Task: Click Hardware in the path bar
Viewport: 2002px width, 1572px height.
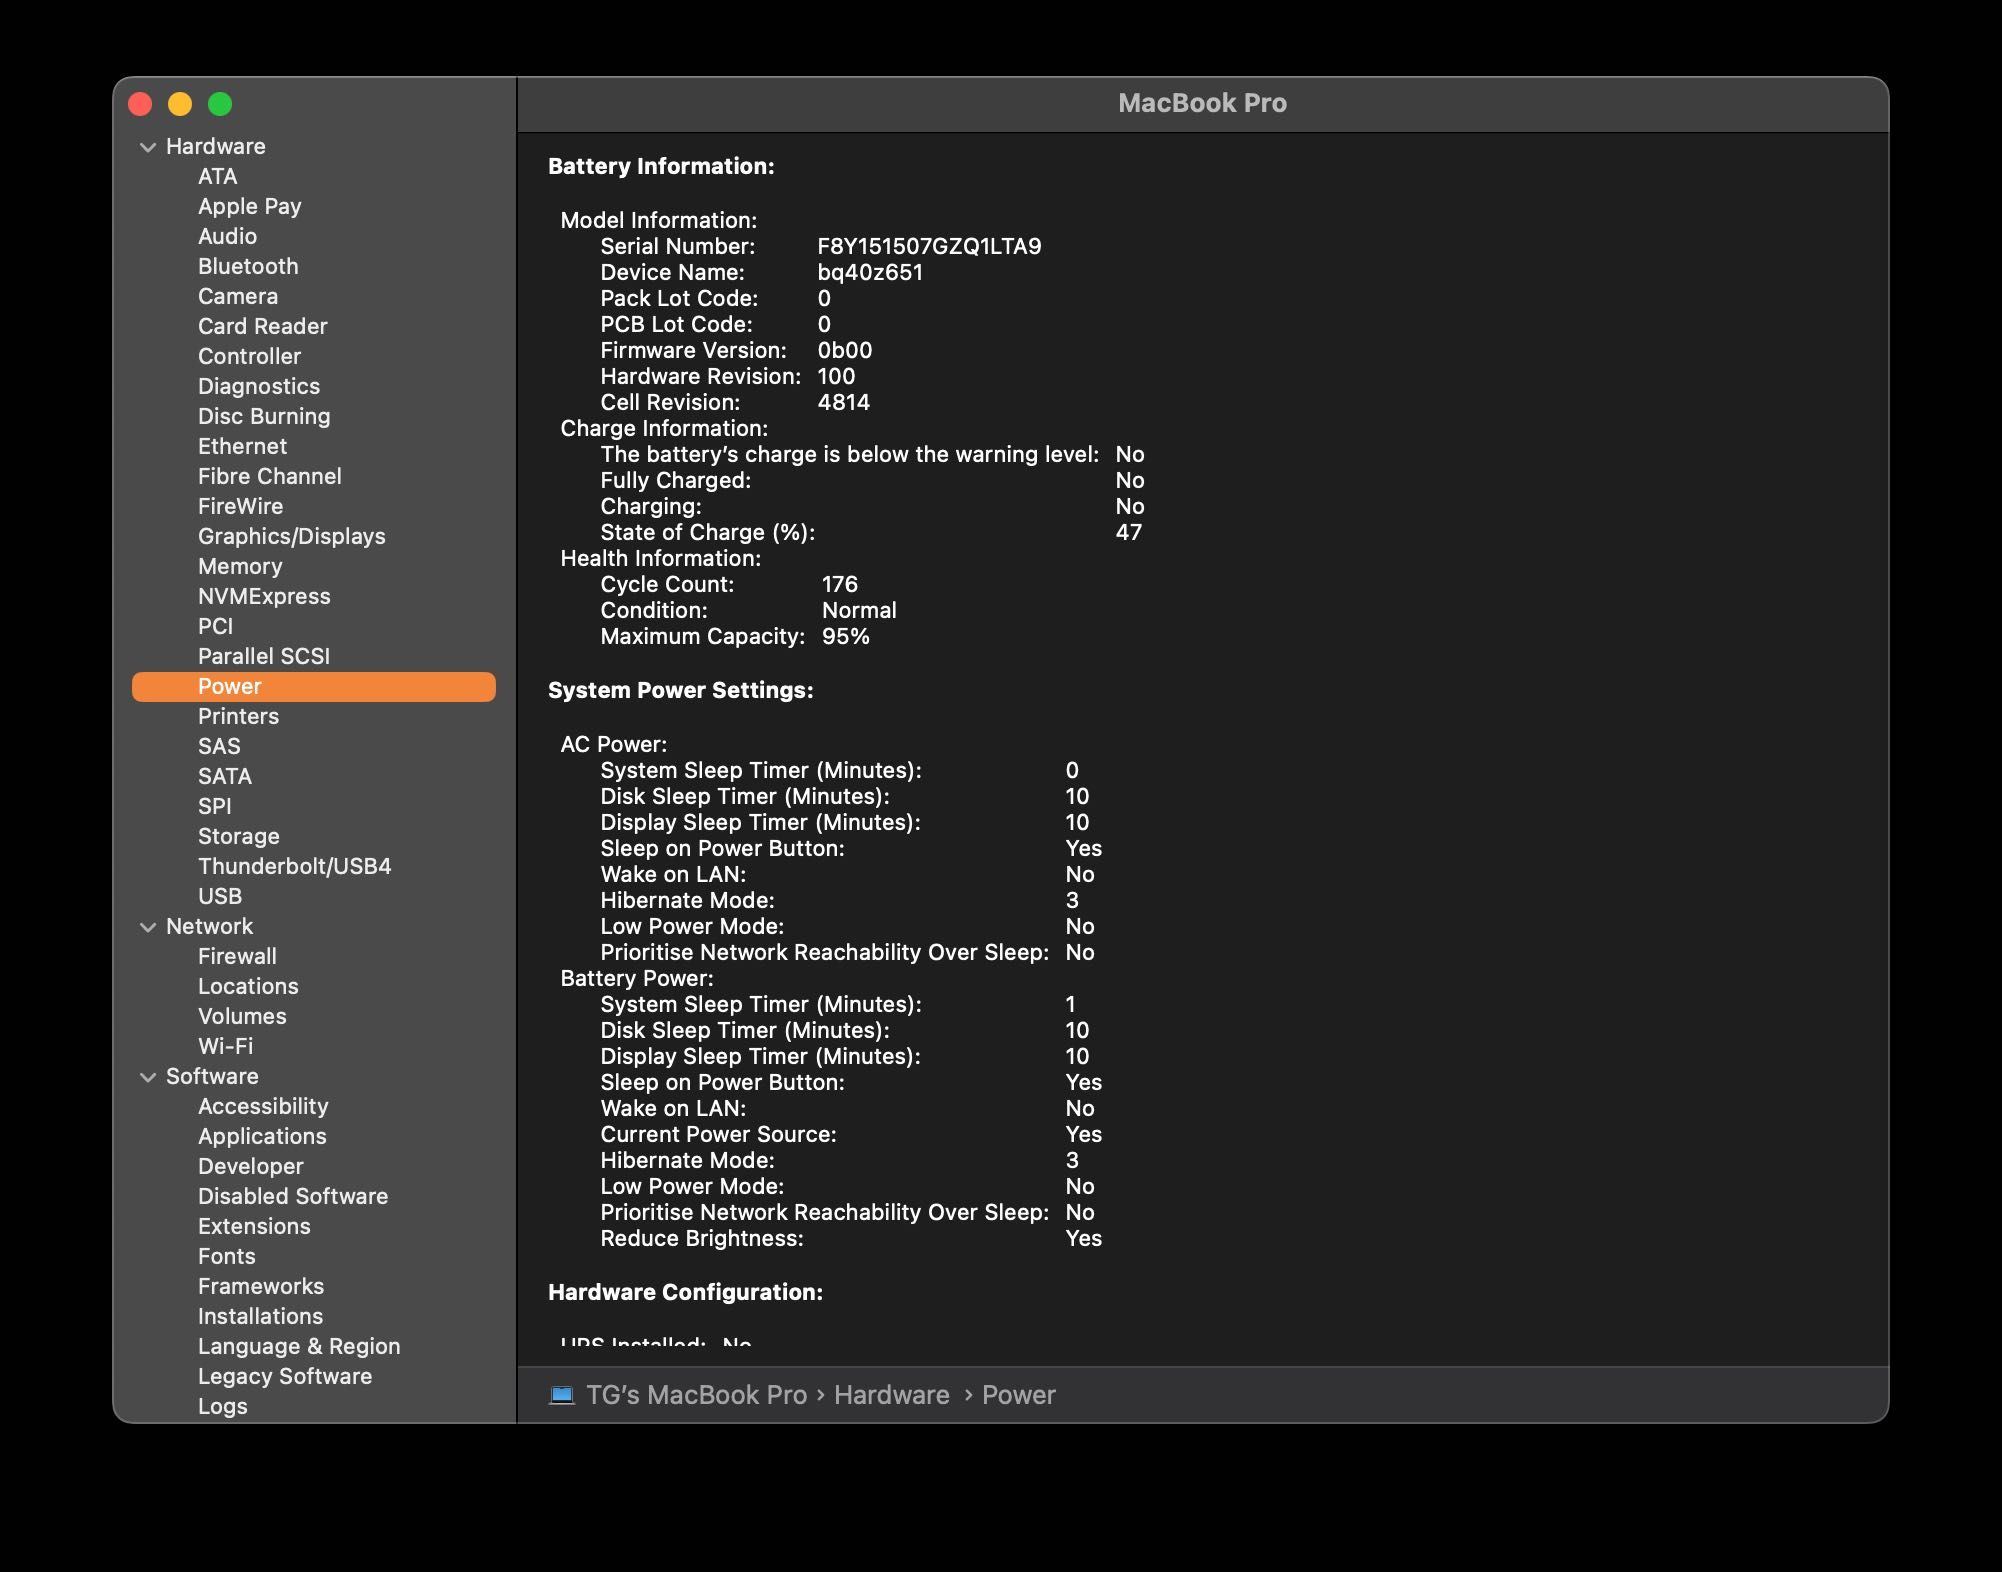Action: [x=892, y=1395]
